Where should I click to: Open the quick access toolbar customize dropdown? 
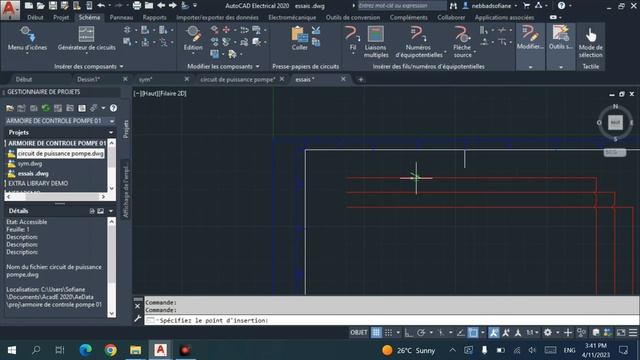coord(195,5)
